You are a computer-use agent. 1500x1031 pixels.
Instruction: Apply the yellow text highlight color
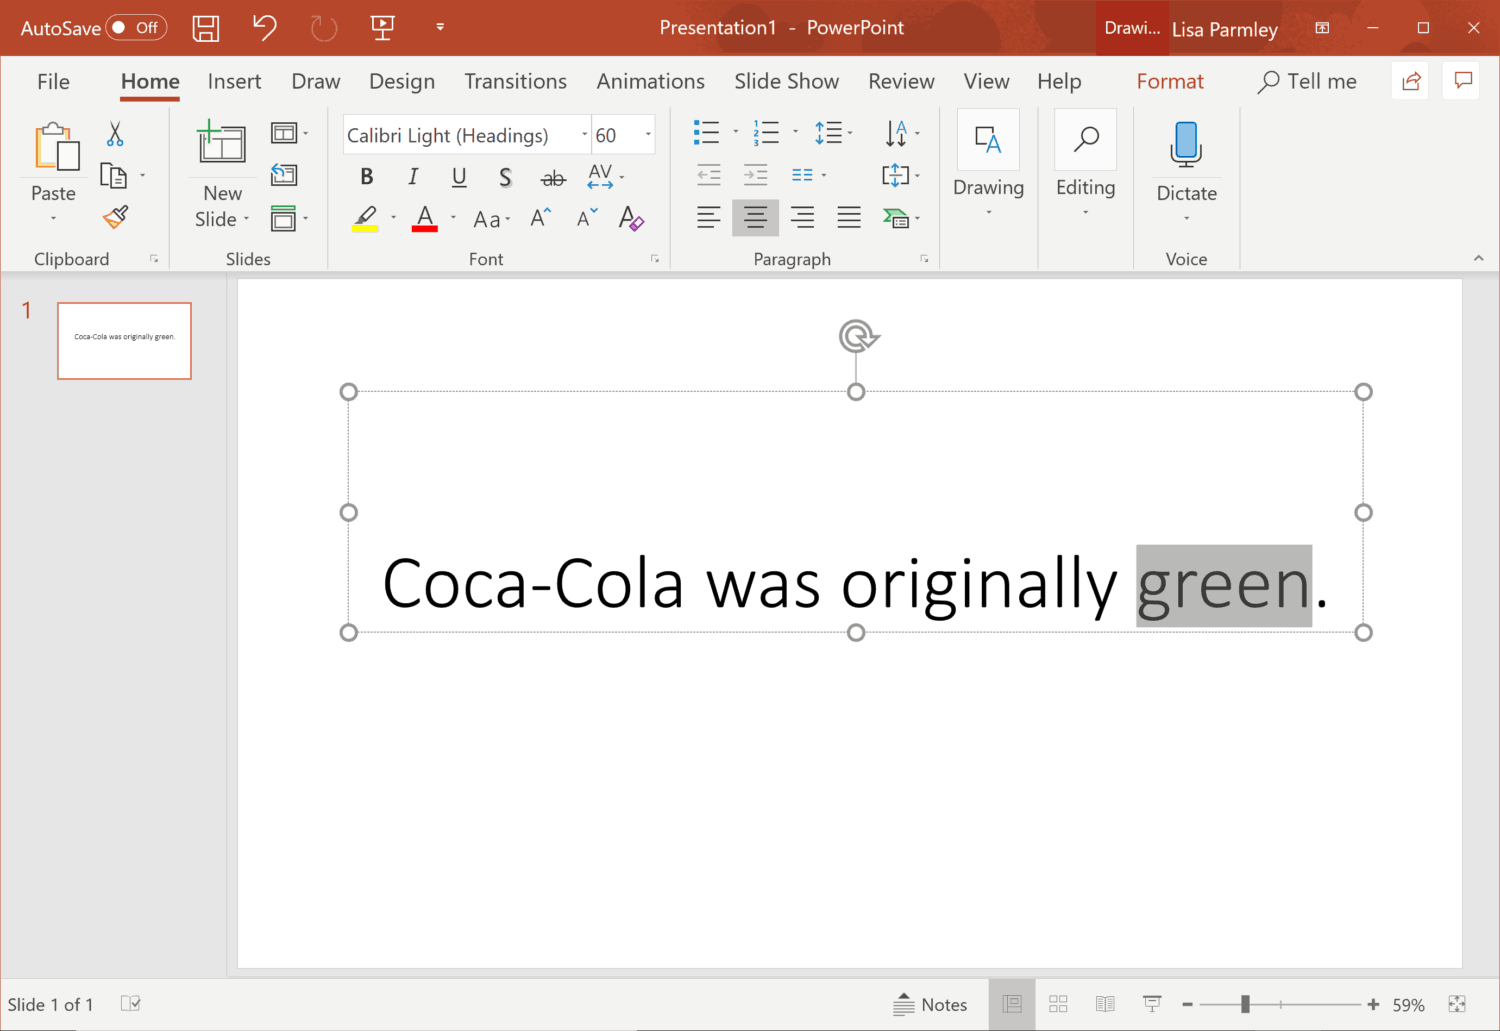coord(365,218)
